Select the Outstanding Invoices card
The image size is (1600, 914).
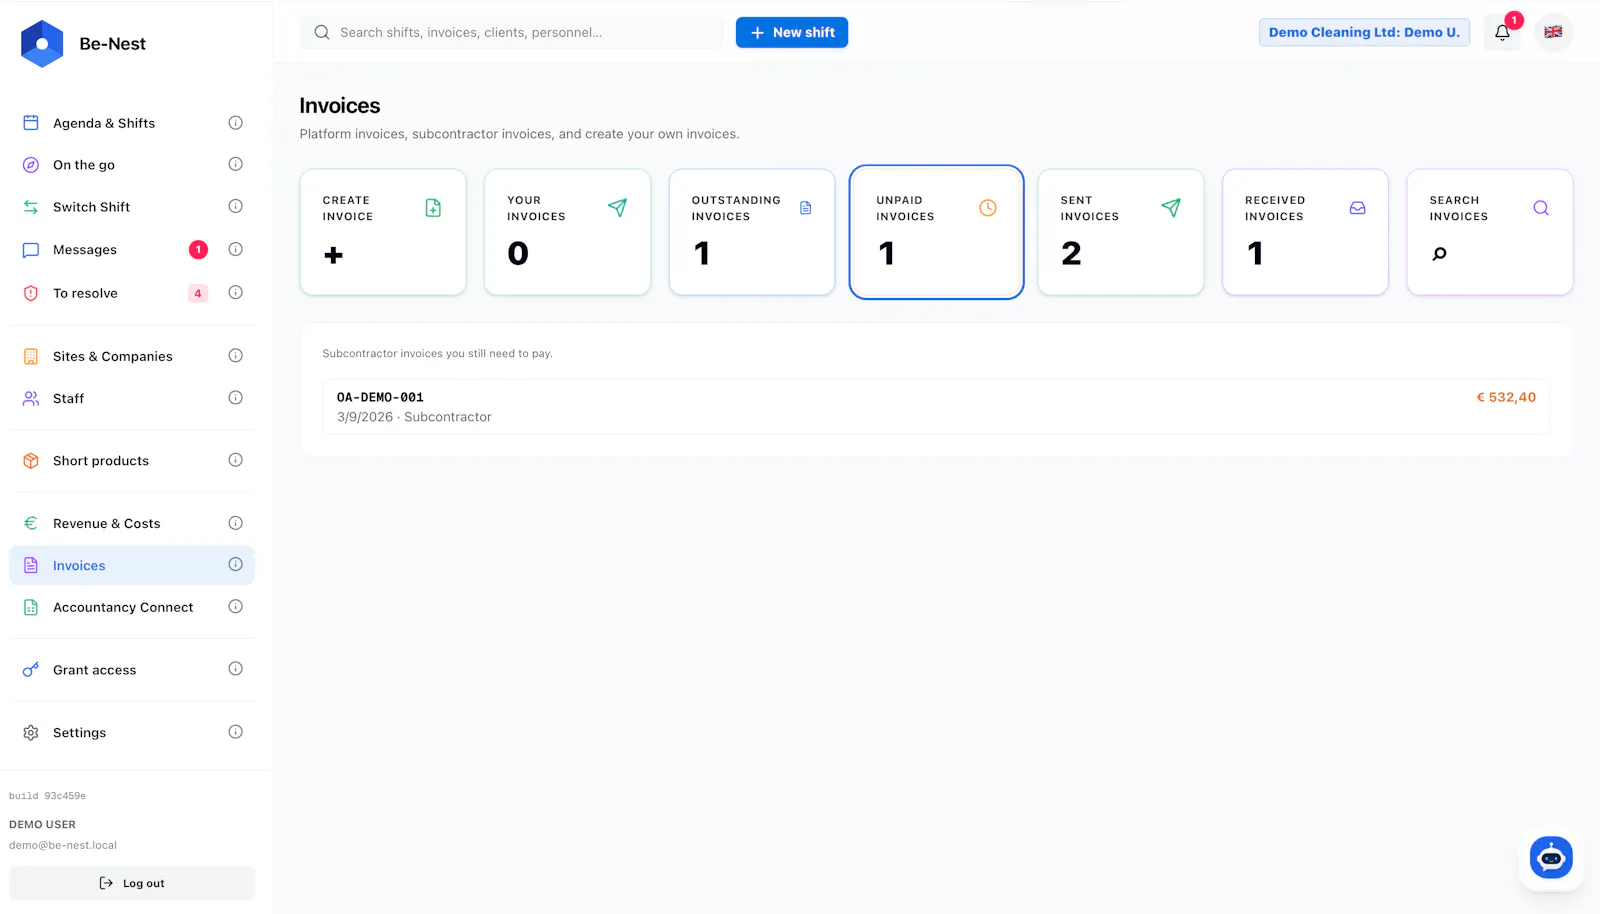tap(752, 232)
